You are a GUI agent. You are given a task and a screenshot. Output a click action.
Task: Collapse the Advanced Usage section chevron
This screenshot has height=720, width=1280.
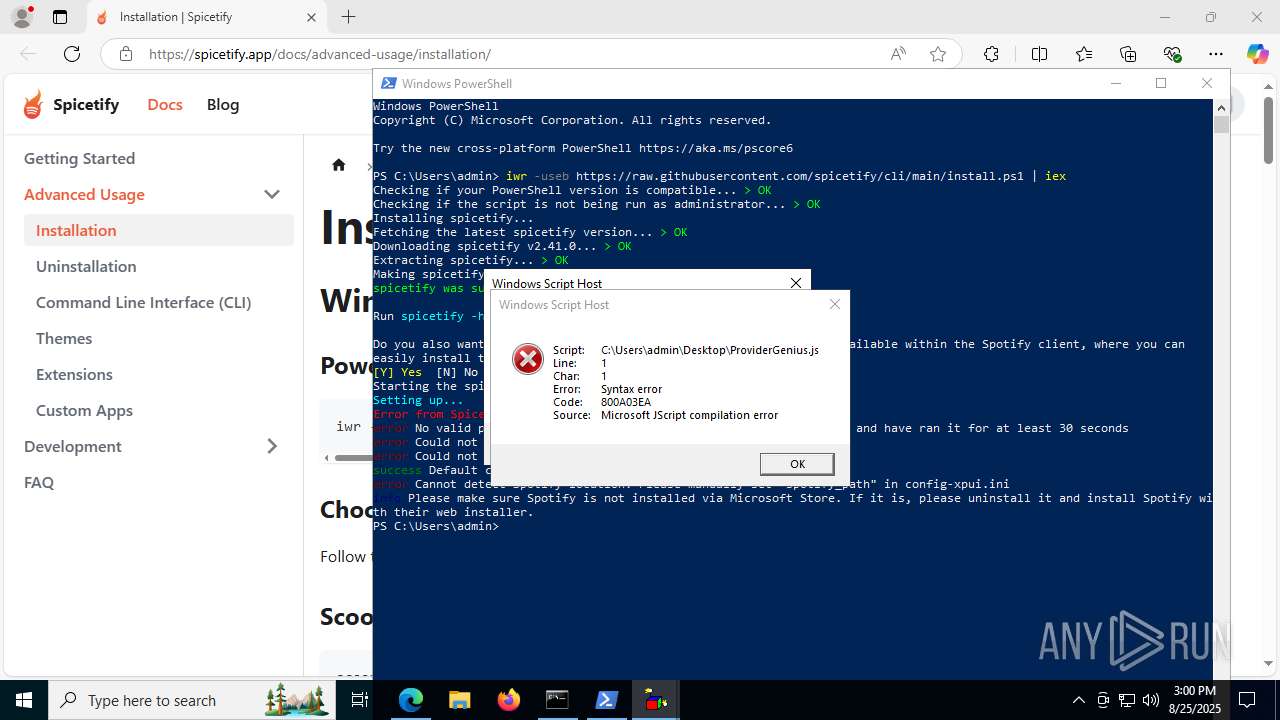coord(272,194)
